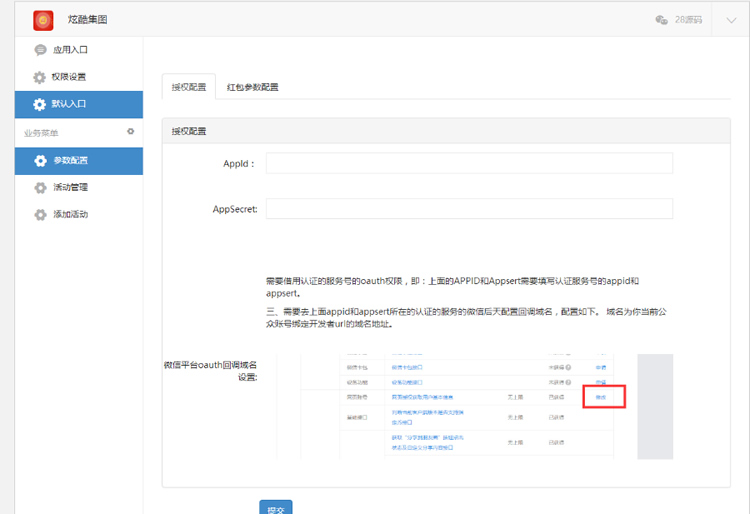Click the gear icon next to 参数配置
The image size is (750, 514).
click(40, 161)
